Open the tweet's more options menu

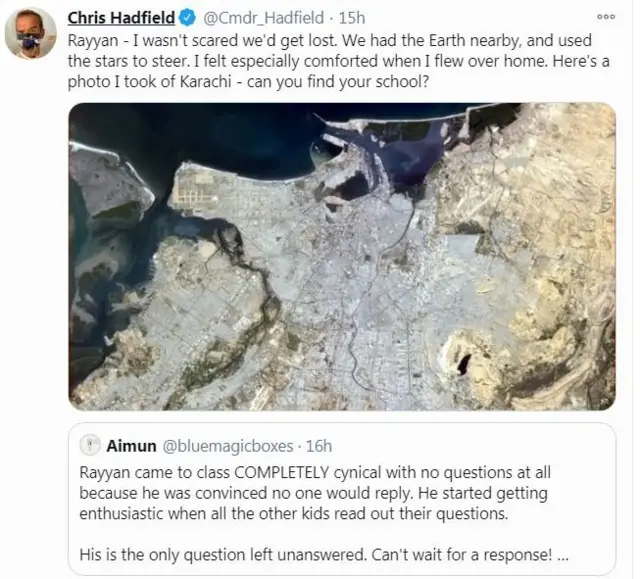click(x=606, y=17)
